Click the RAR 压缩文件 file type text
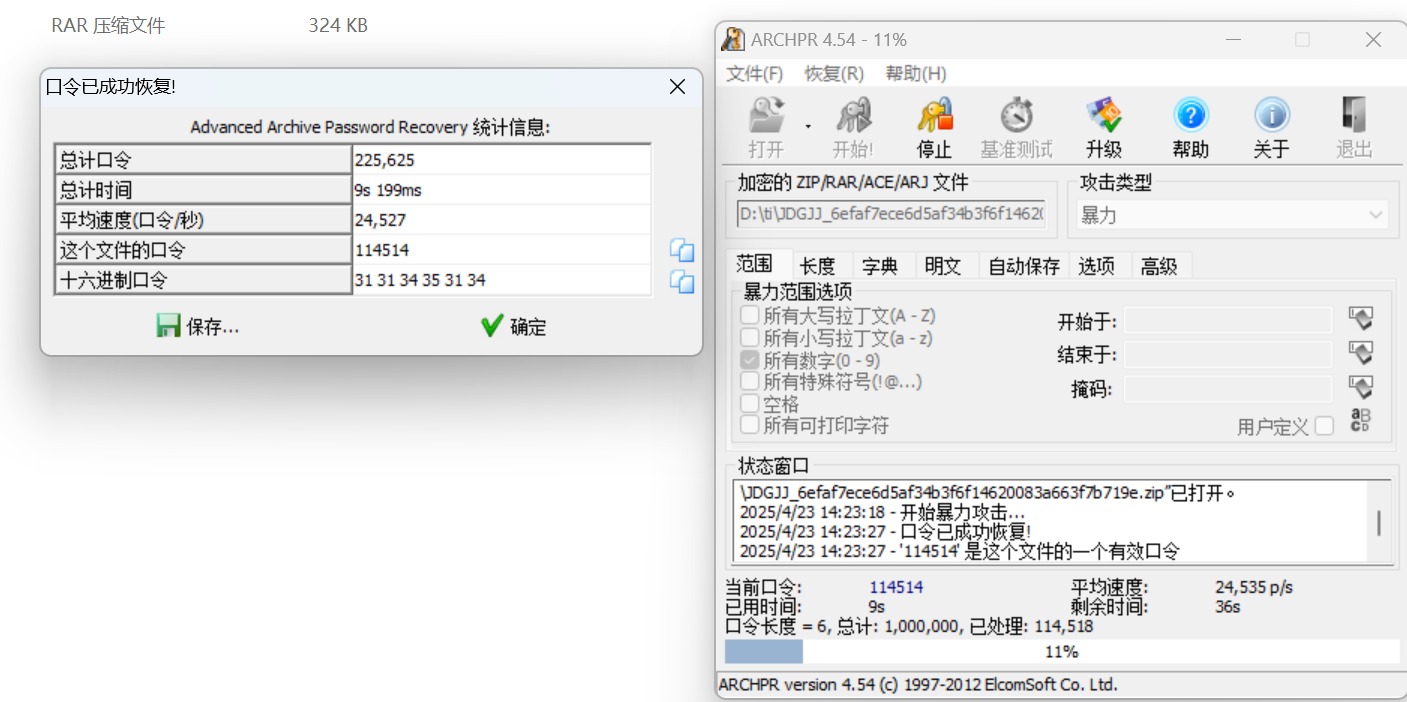This screenshot has width=1407, height=702. pyautogui.click(x=108, y=26)
